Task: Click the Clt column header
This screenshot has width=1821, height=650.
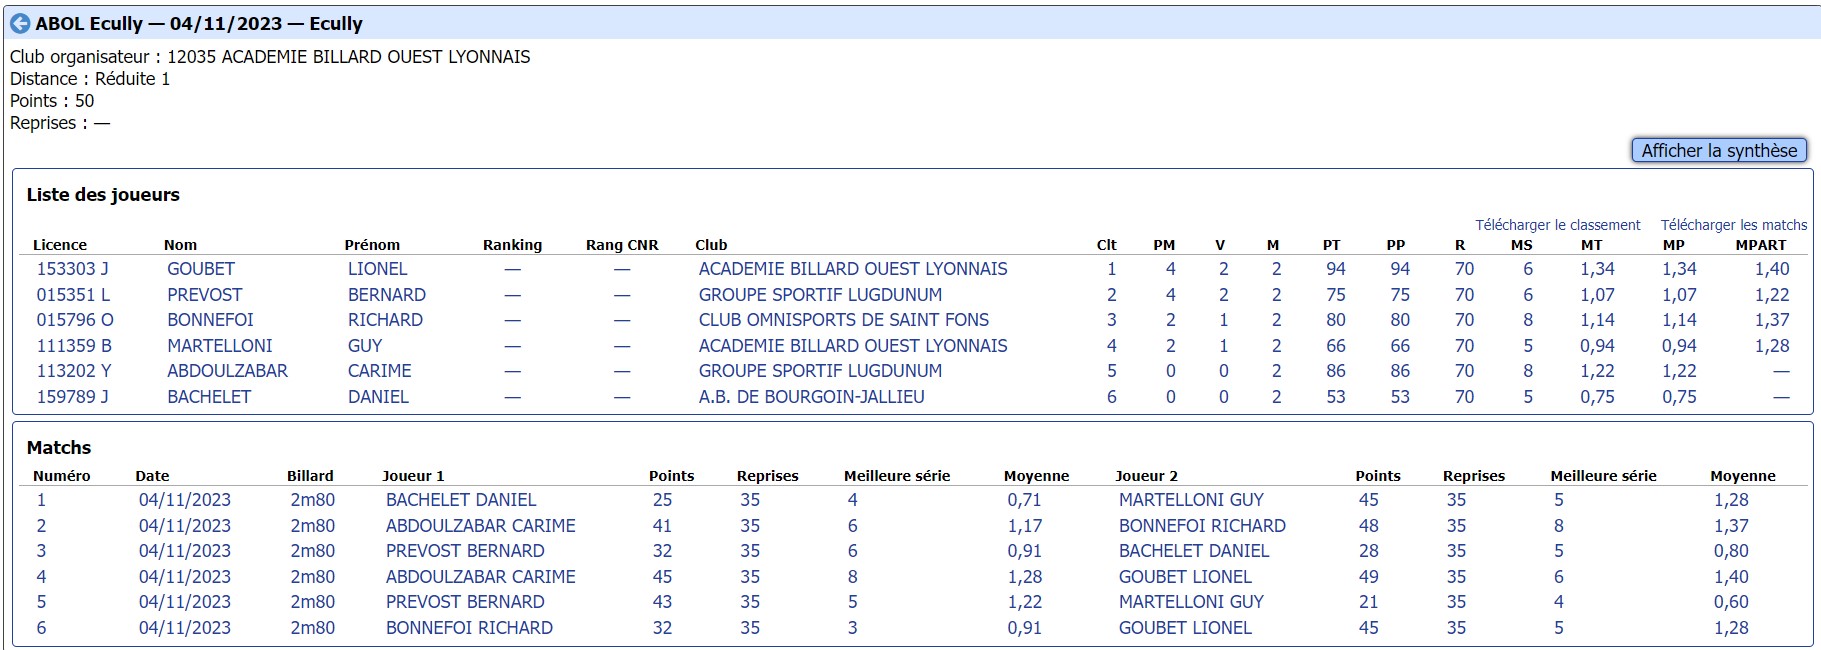Action: click(x=1106, y=245)
